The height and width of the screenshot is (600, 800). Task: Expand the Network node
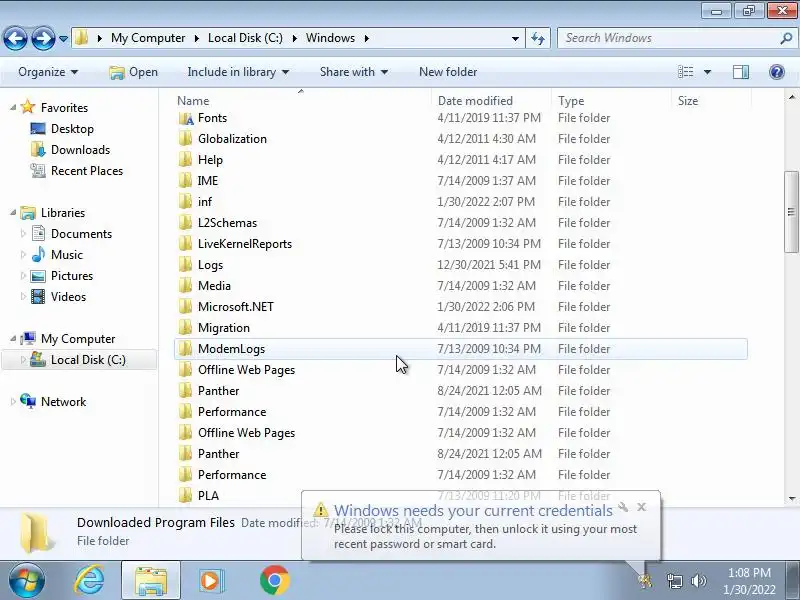point(13,402)
